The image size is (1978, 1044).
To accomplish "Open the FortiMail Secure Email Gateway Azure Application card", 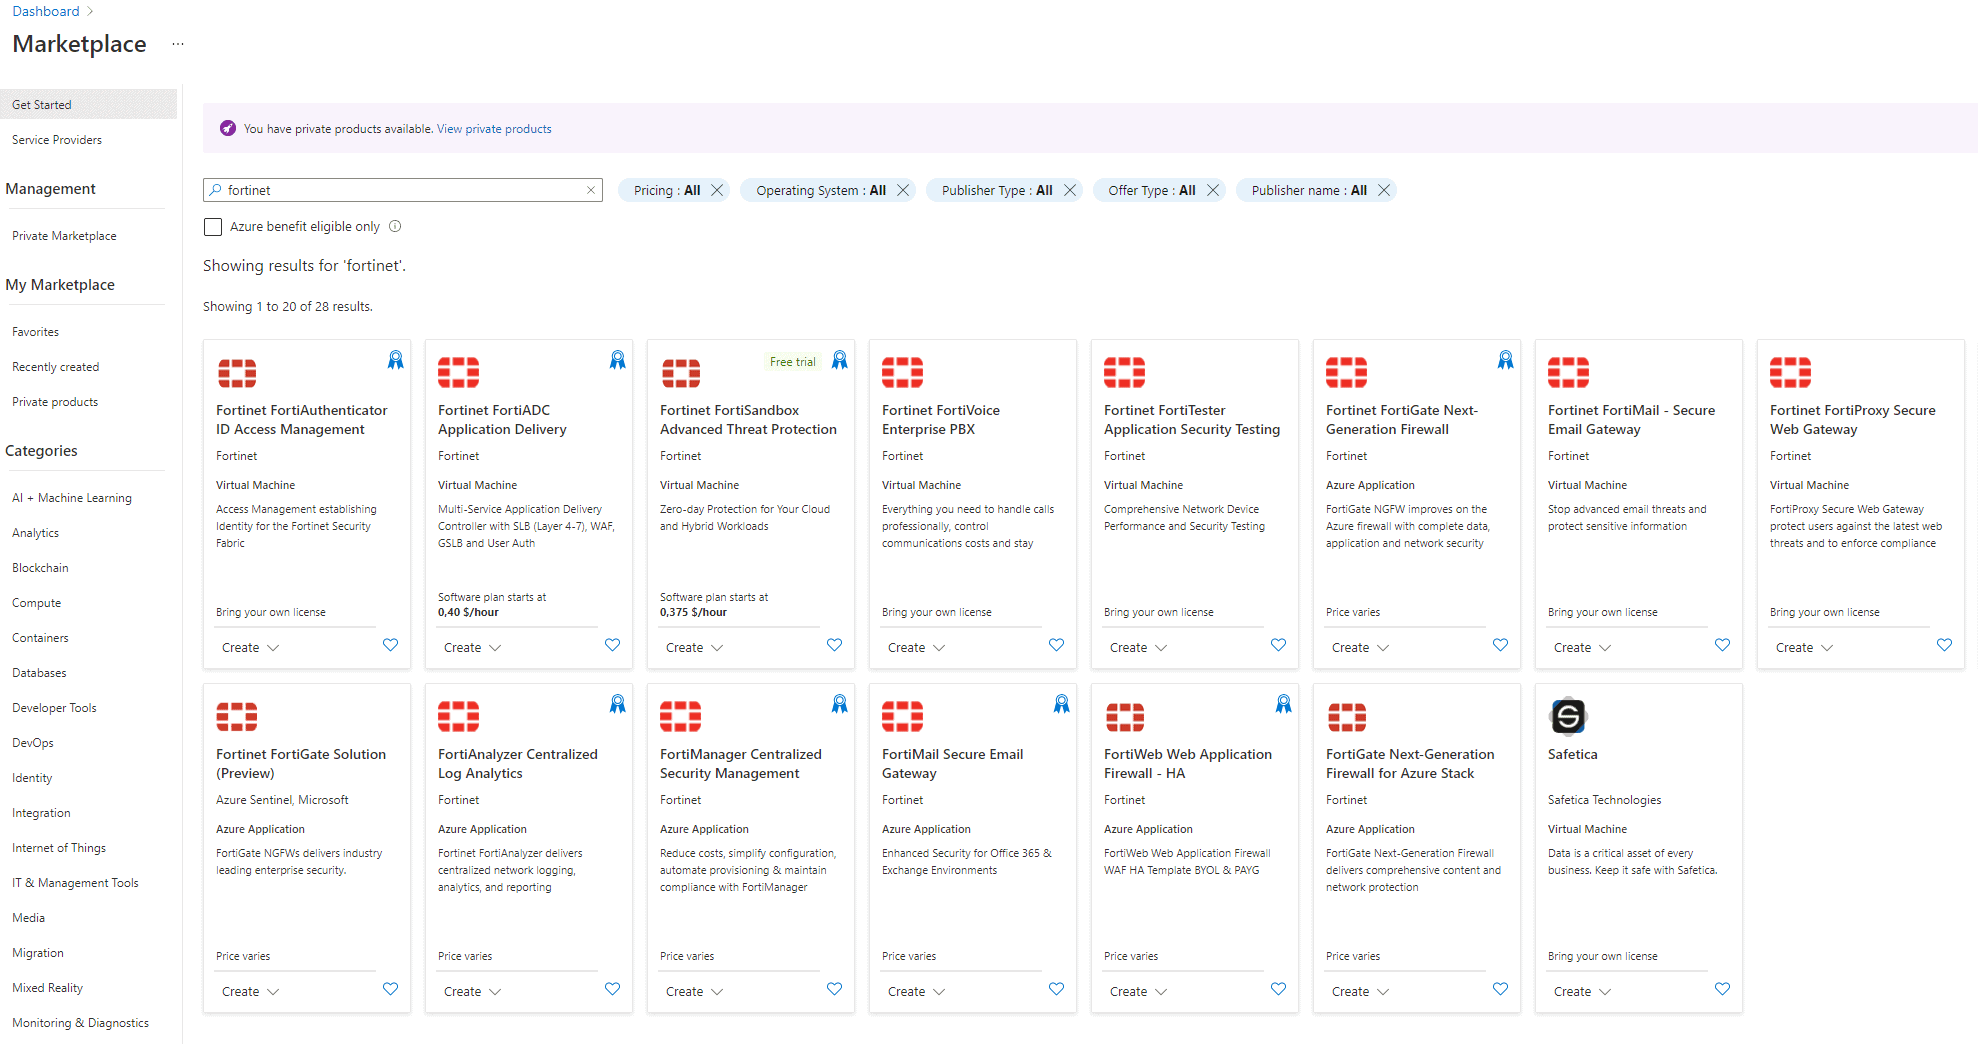I will (x=973, y=848).
